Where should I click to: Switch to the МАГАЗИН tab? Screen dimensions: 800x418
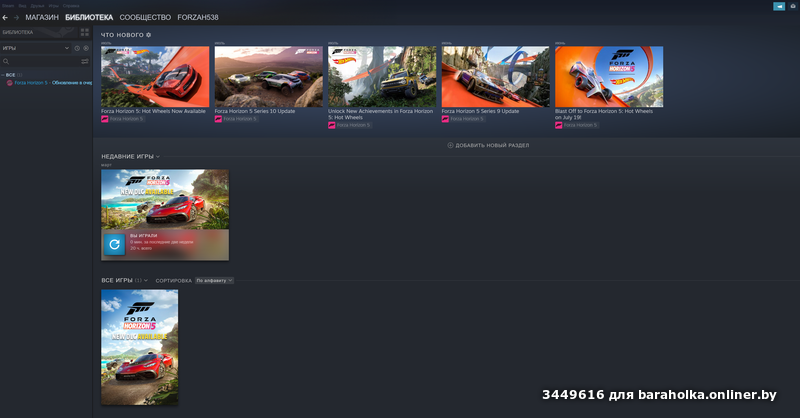(42, 17)
